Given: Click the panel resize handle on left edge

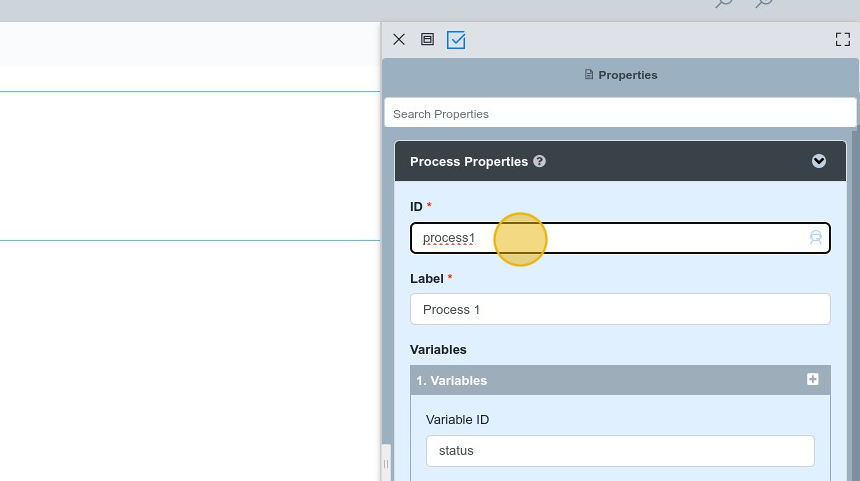Looking at the screenshot, I should (x=386, y=463).
